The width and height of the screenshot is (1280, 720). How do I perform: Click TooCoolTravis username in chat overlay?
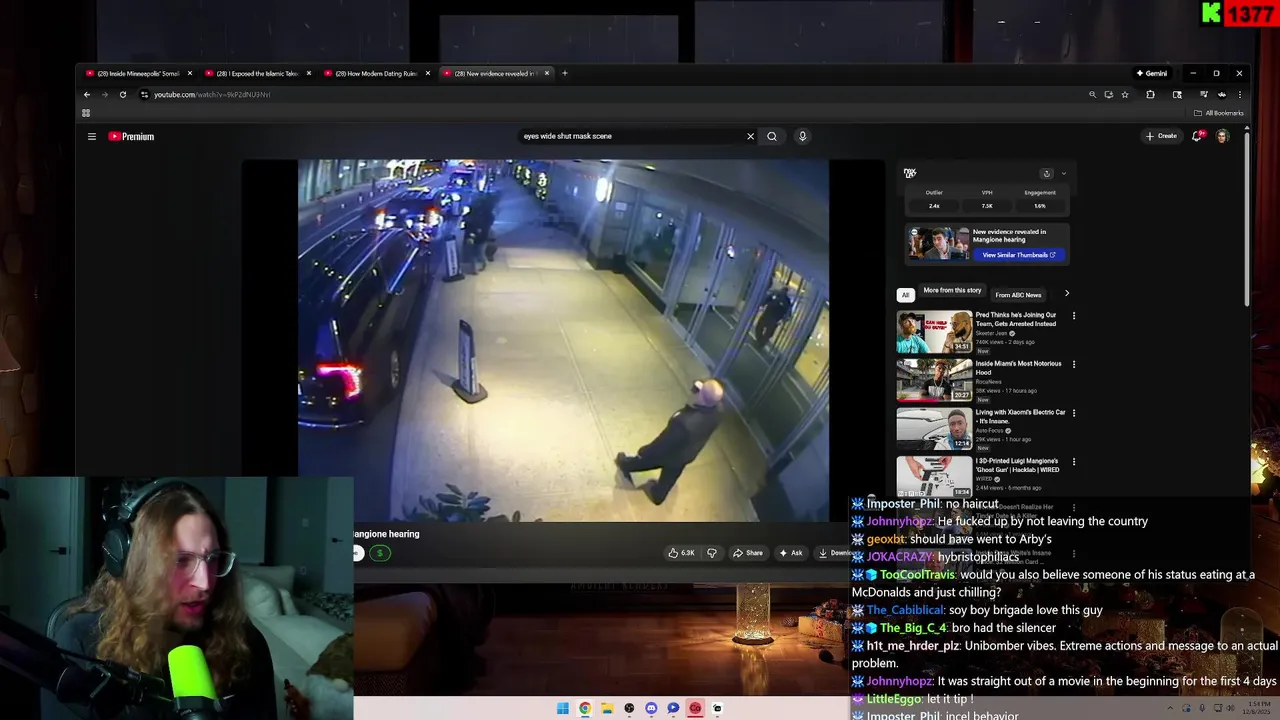[x=917, y=575]
